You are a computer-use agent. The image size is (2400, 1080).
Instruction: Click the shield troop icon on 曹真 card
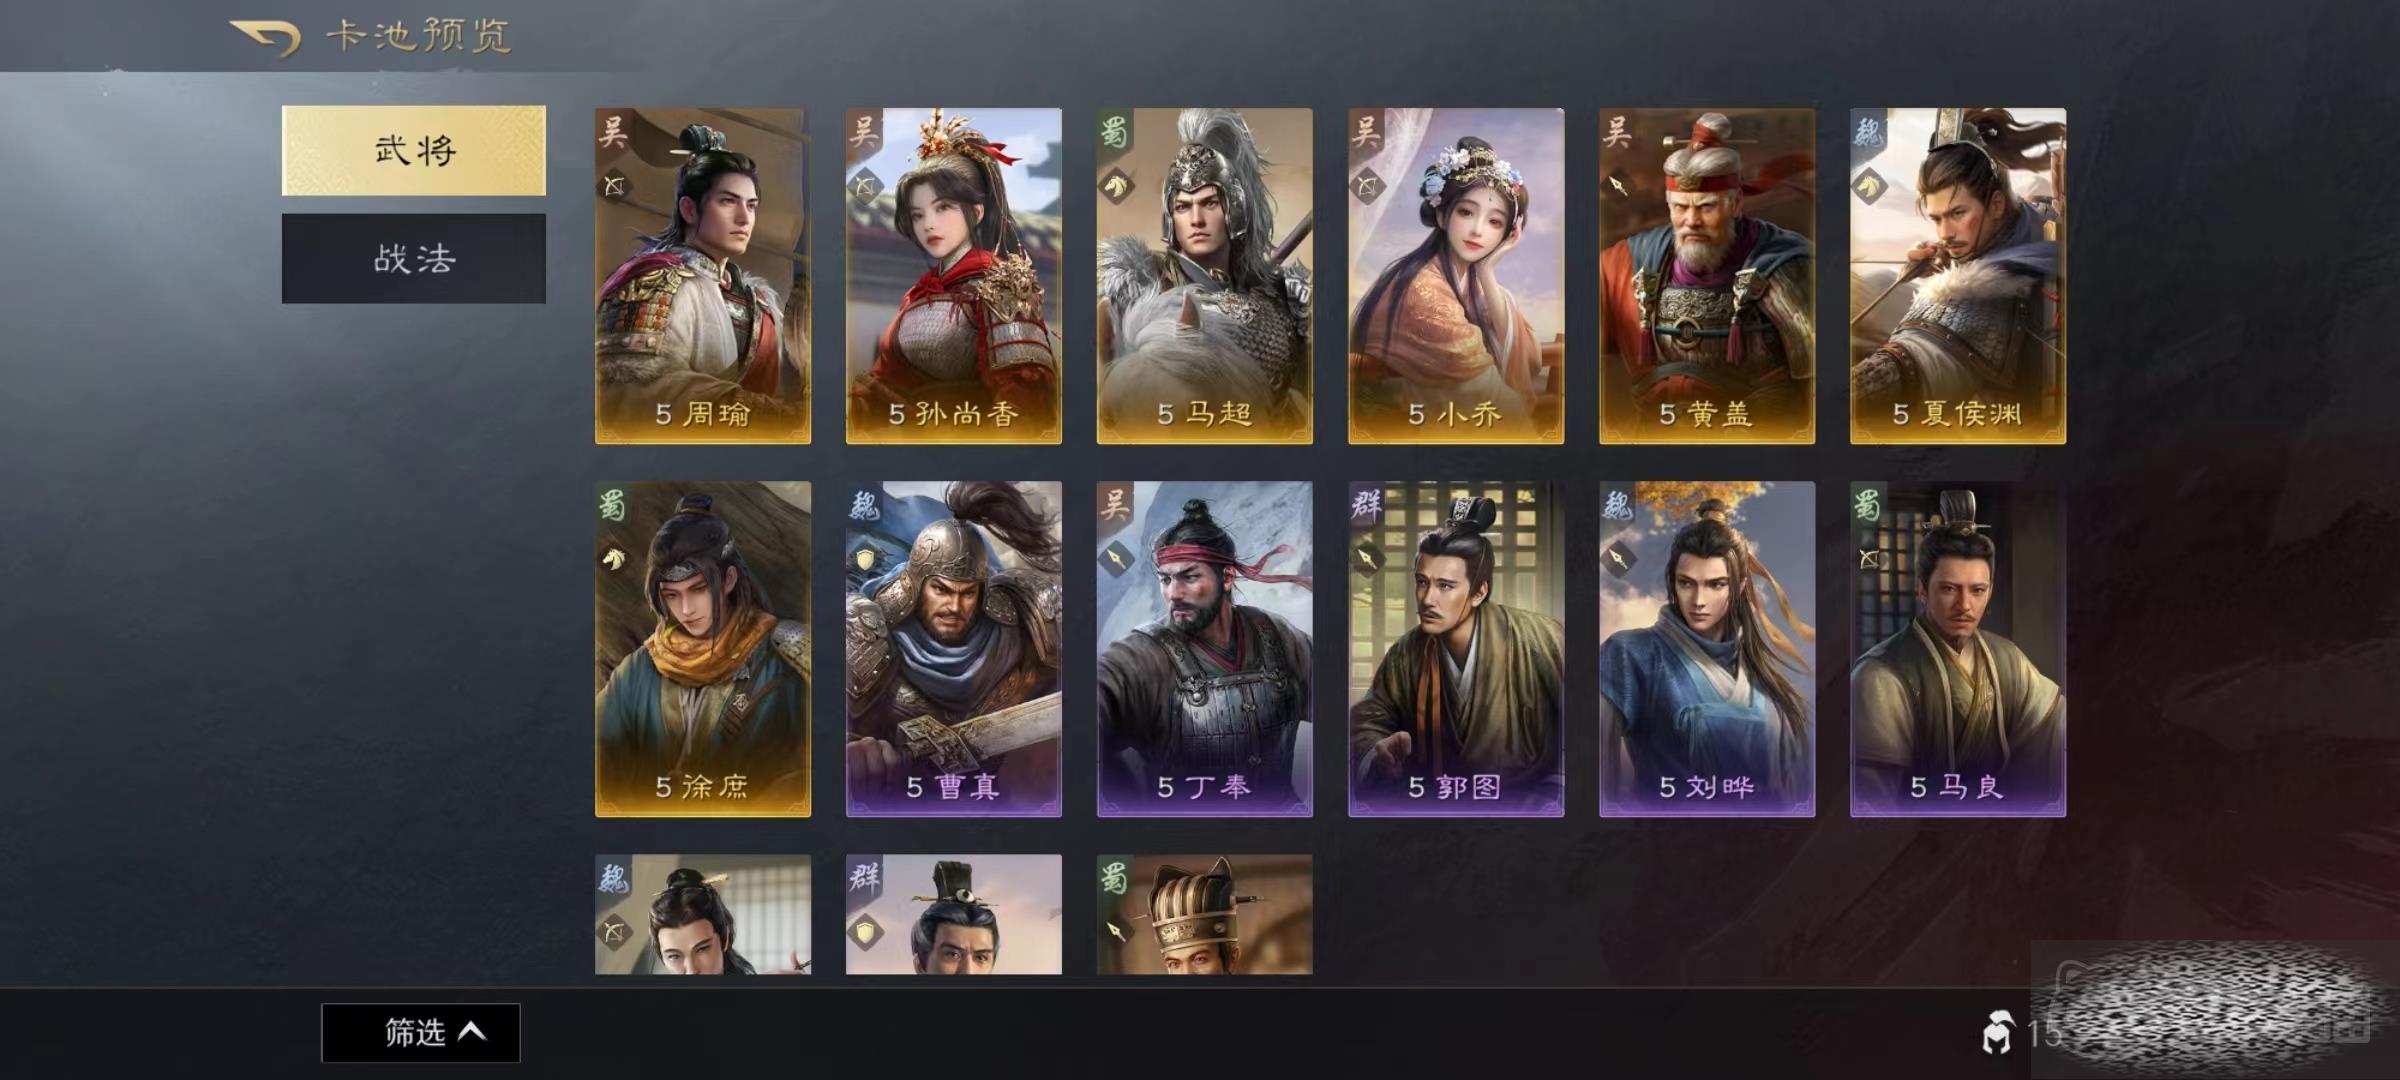click(x=865, y=558)
